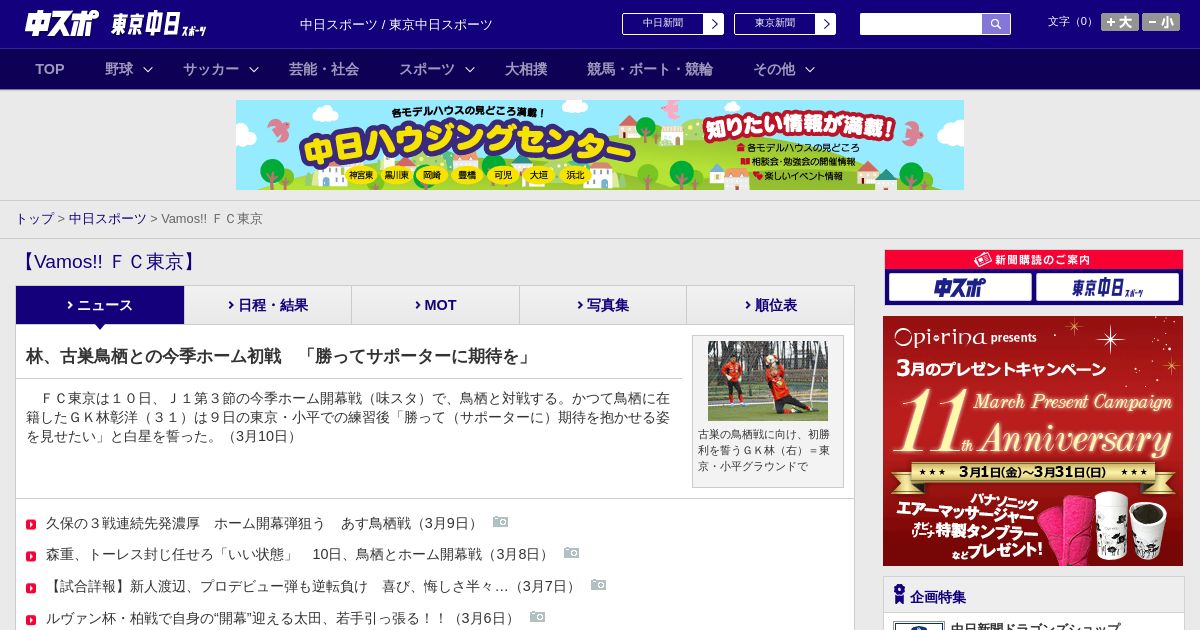The height and width of the screenshot is (630, 1200).
Task: Open article 森重、トーレス封じ任せろ
Action: (x=298, y=554)
